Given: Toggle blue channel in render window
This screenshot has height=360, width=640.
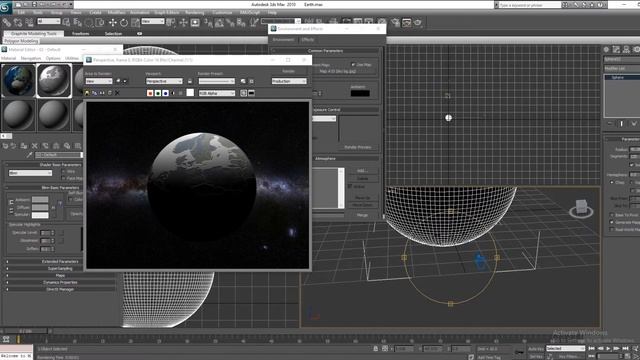Looking at the screenshot, I should pyautogui.click(x=165, y=93).
